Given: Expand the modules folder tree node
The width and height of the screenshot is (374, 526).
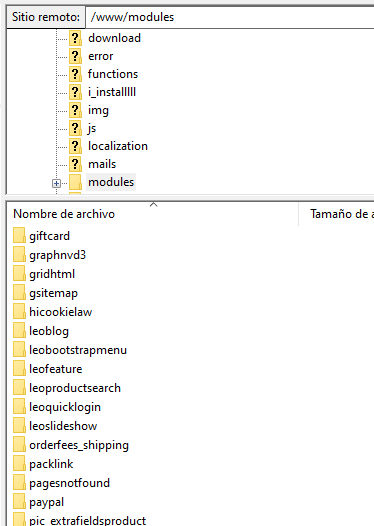Looking at the screenshot, I should (56, 183).
